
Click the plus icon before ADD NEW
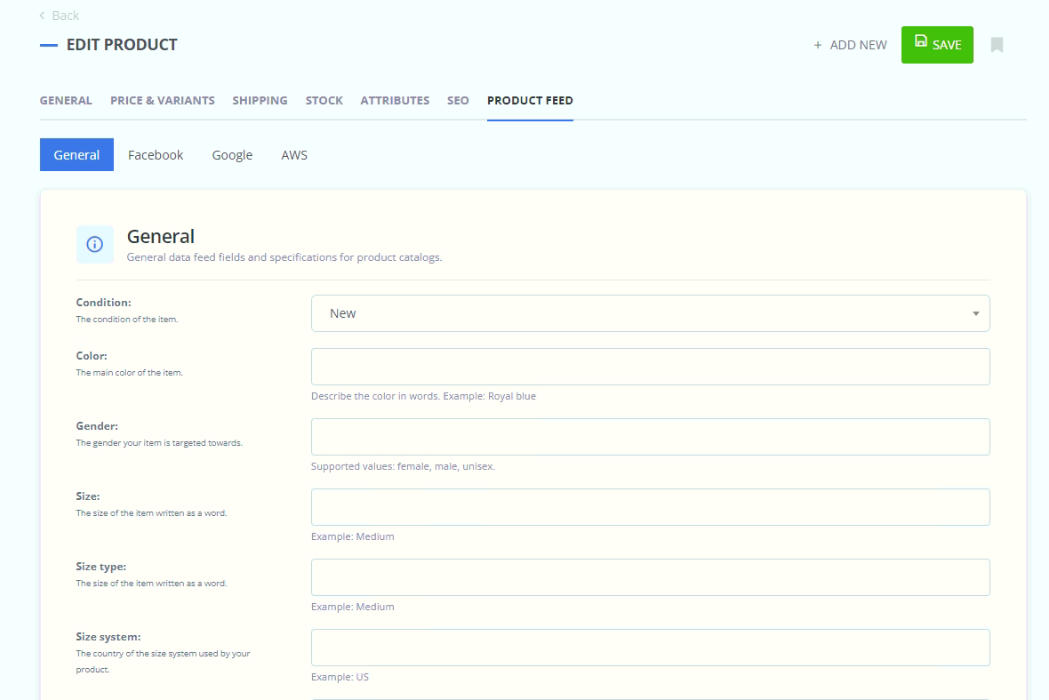tap(817, 45)
